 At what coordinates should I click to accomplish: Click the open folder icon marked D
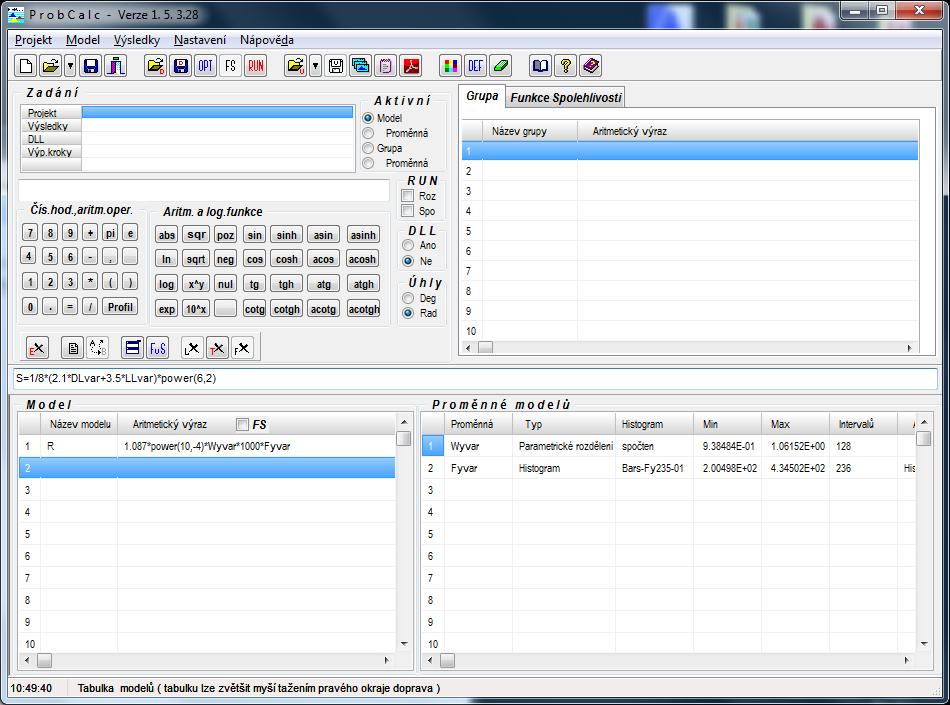coord(156,65)
